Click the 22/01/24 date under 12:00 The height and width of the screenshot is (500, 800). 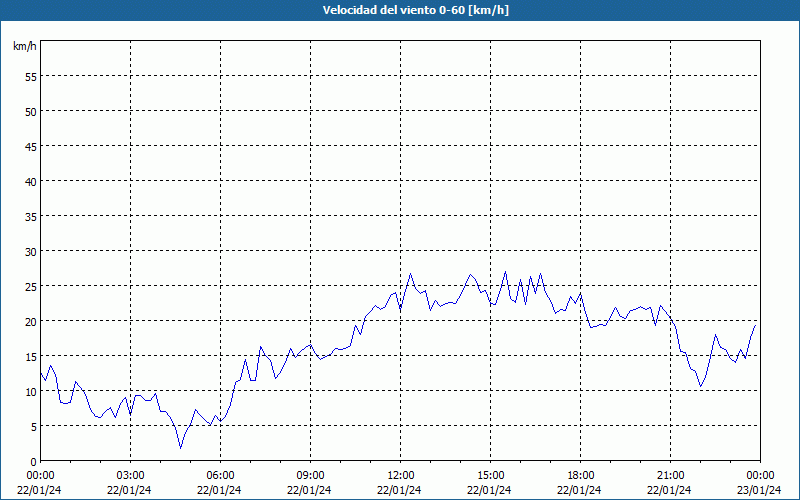tap(399, 490)
